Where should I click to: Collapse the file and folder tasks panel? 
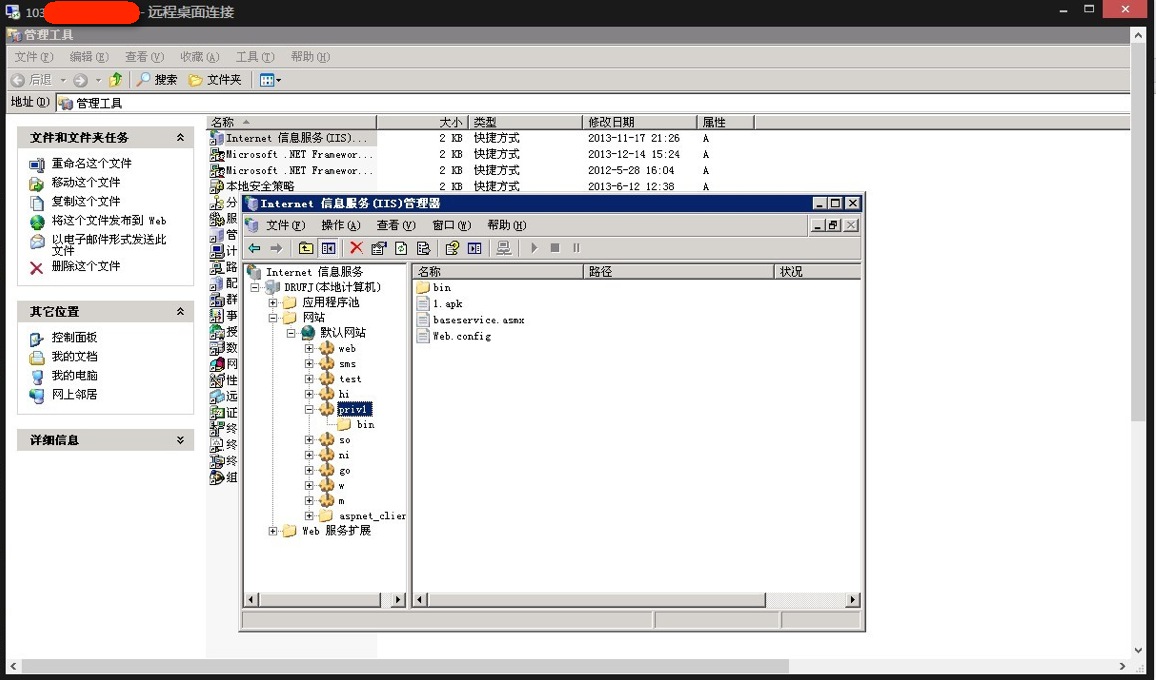pyautogui.click(x=180, y=138)
